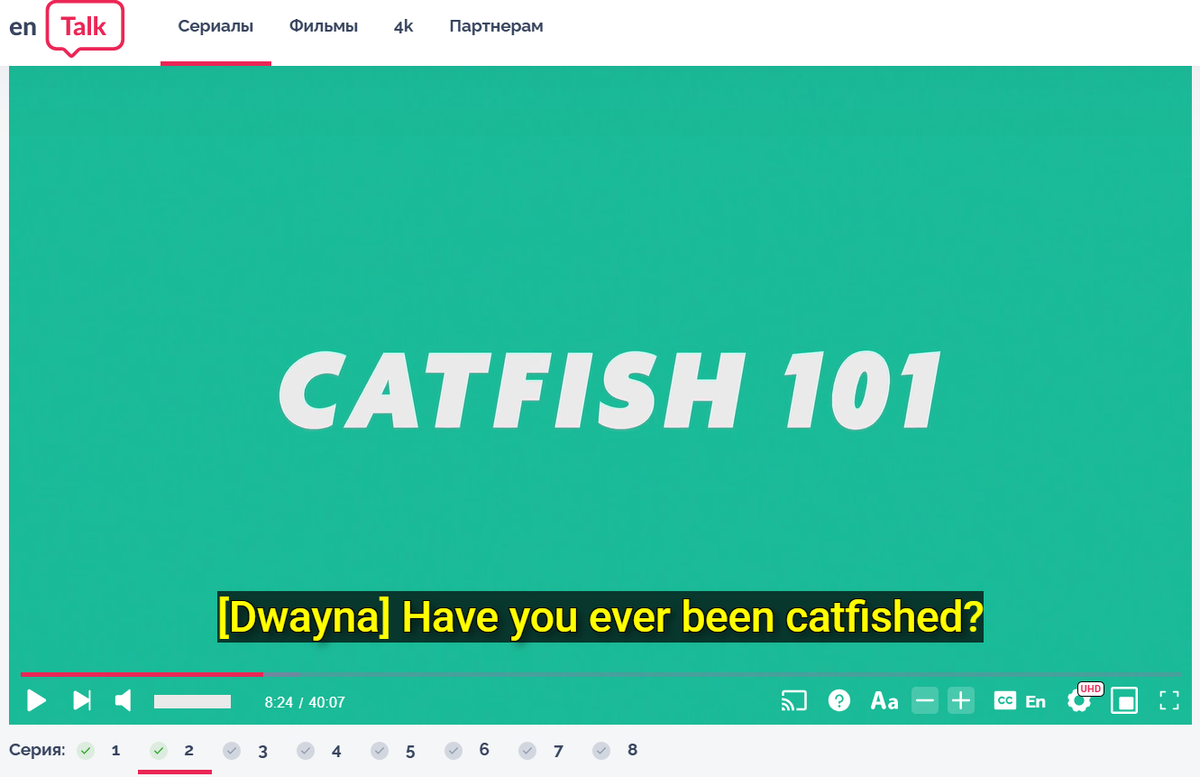Image resolution: width=1200 pixels, height=777 pixels.
Task: Mute the audio with speaker icon
Action: pyautogui.click(x=123, y=700)
